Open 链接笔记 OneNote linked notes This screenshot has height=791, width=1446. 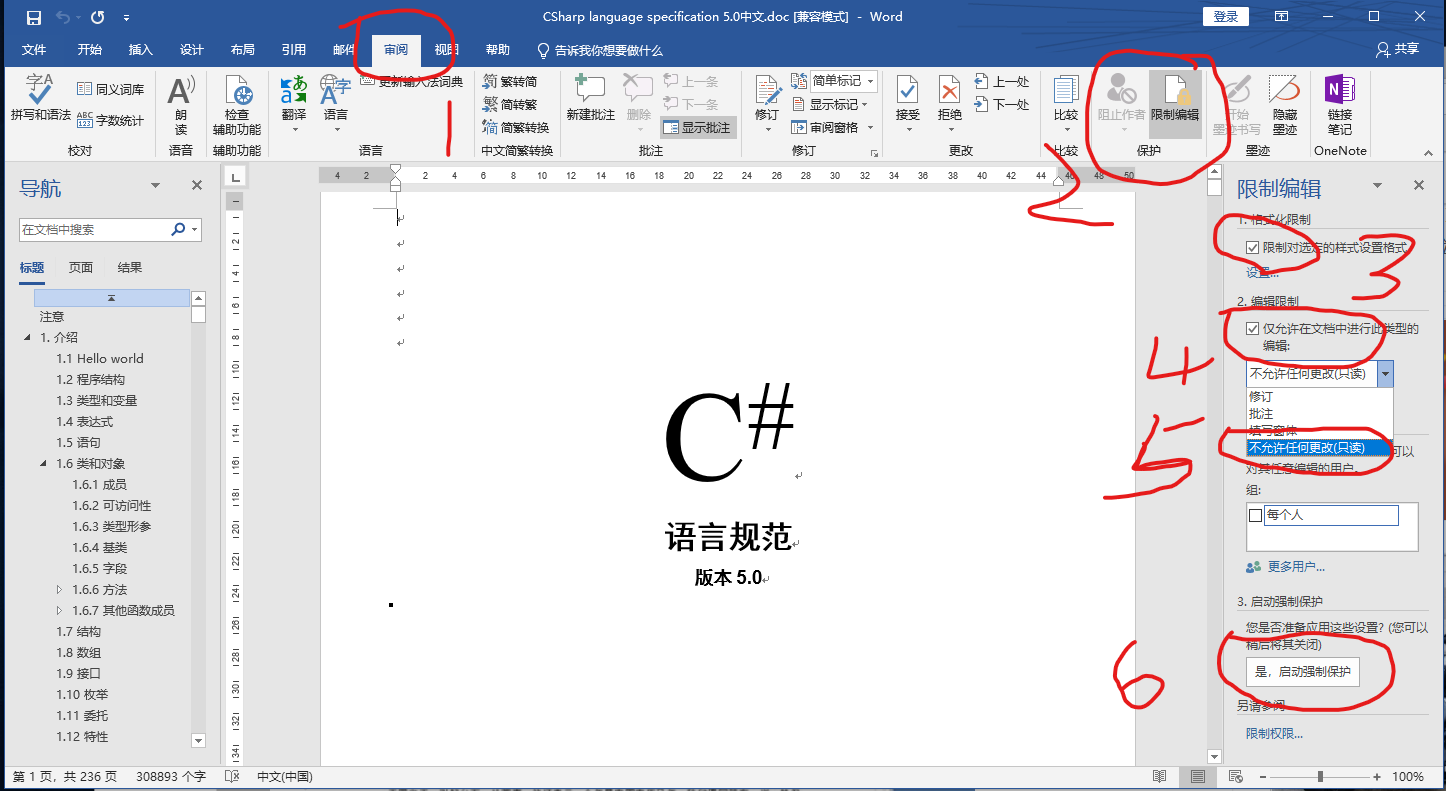click(1340, 104)
